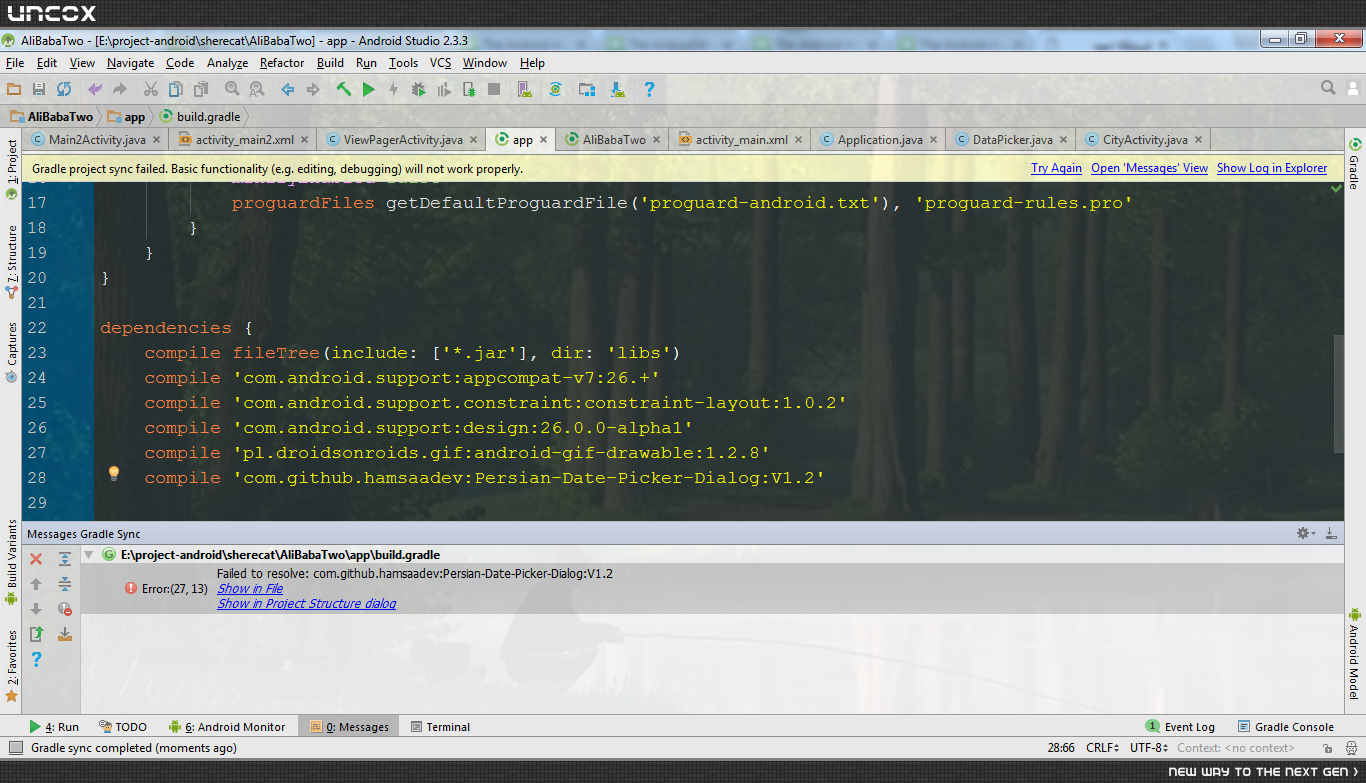Open the AVD Manager icon

tap(525, 89)
